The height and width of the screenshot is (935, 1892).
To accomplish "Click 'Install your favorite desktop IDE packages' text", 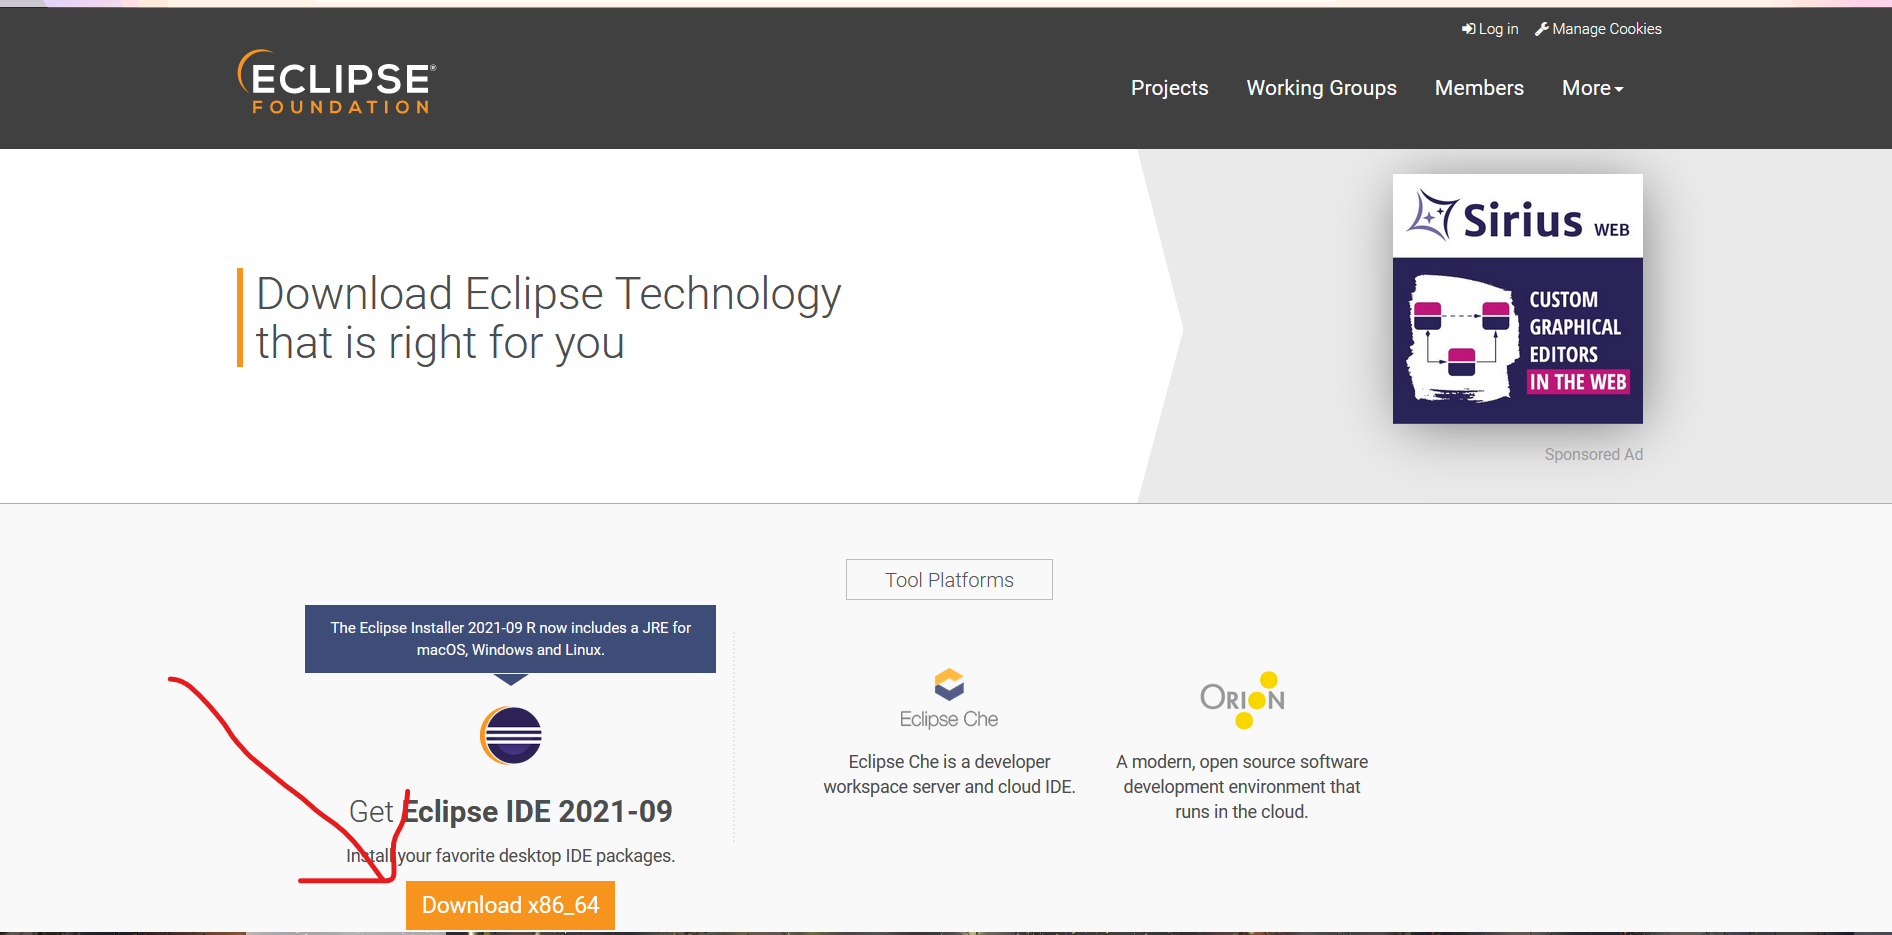I will (510, 856).
